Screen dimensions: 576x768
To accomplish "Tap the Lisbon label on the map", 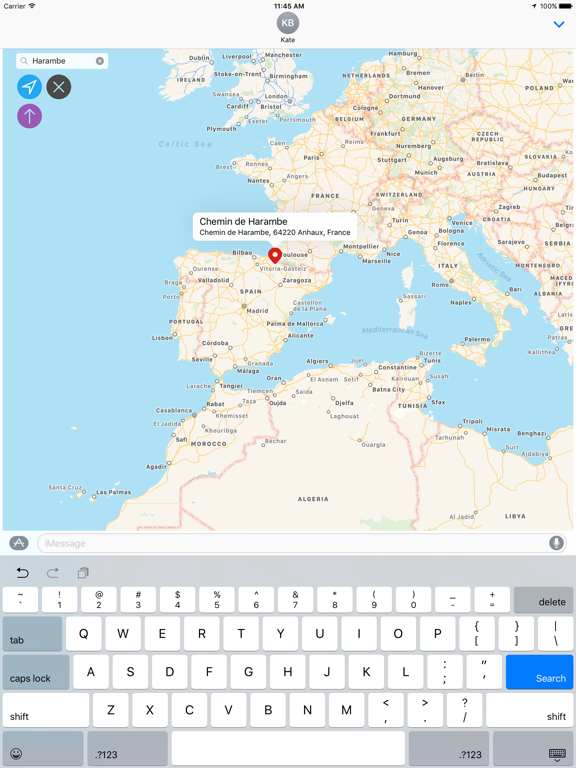I will click(162, 338).
